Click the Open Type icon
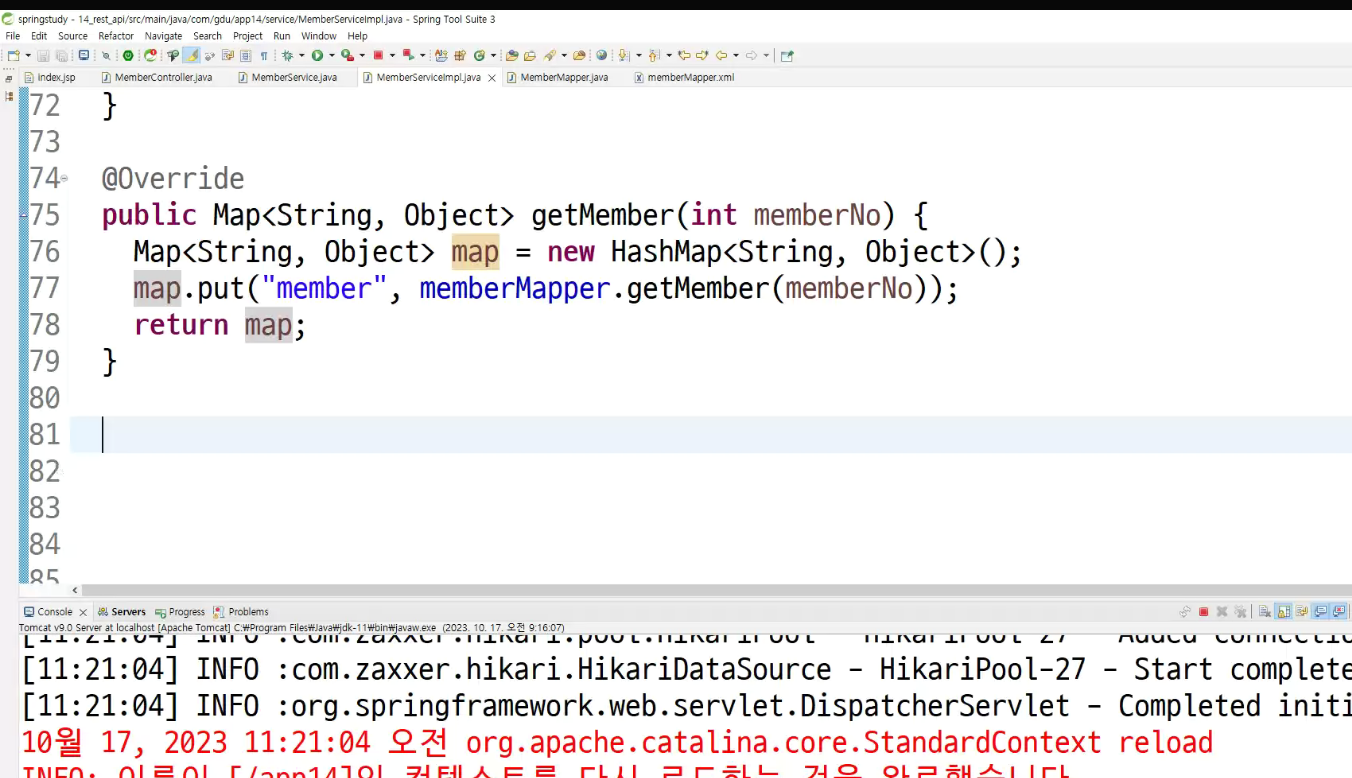1352x778 pixels. point(511,55)
